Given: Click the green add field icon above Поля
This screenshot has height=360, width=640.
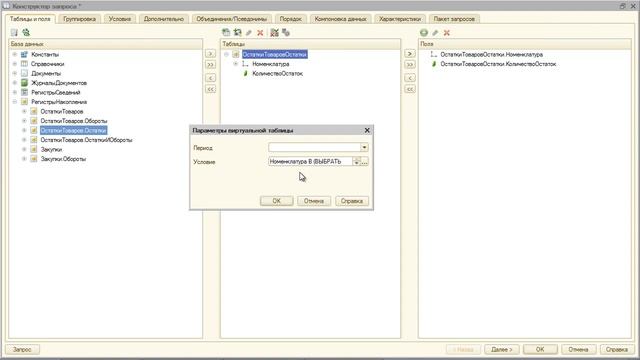Looking at the screenshot, I should point(424,33).
